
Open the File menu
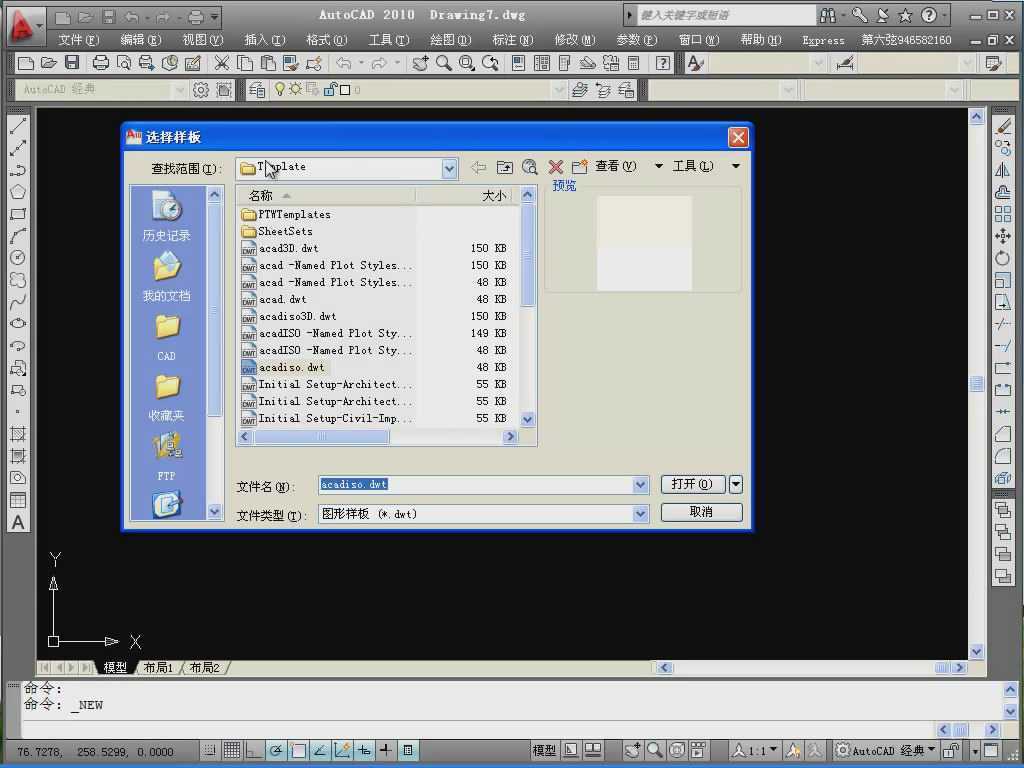[x=78, y=40]
